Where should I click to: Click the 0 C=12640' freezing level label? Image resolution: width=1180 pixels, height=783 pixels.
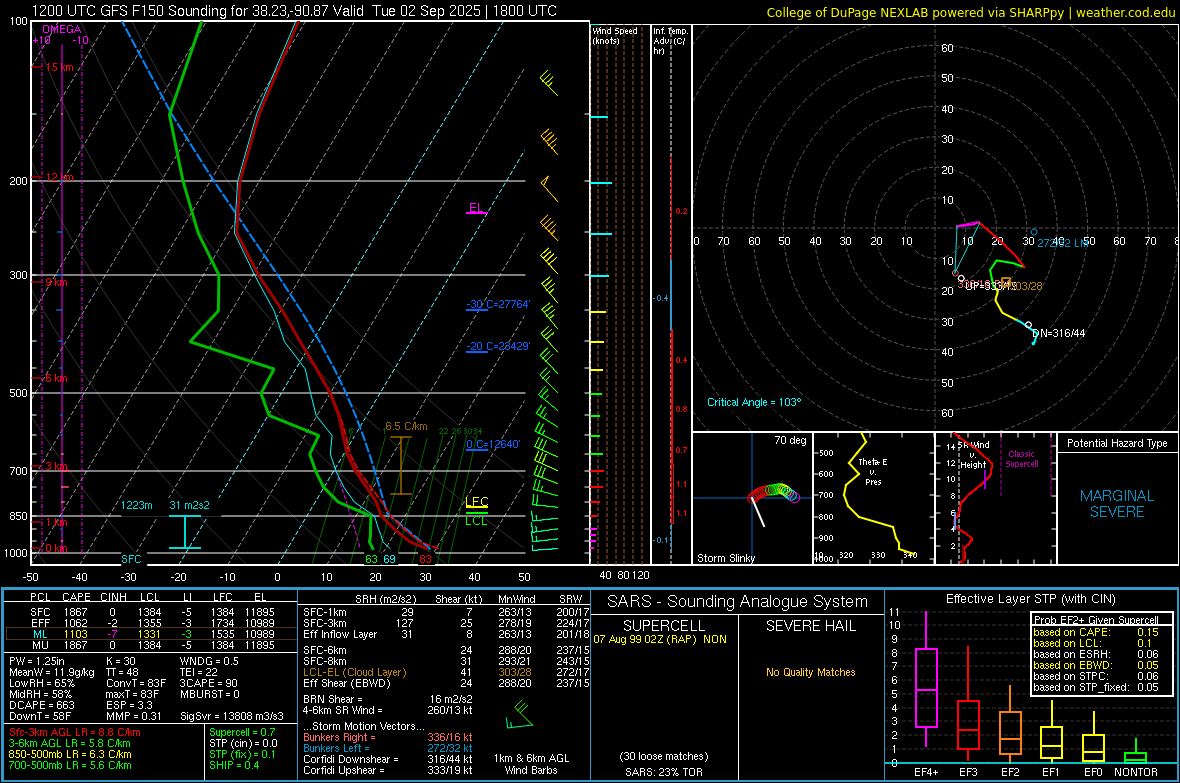coord(493,444)
